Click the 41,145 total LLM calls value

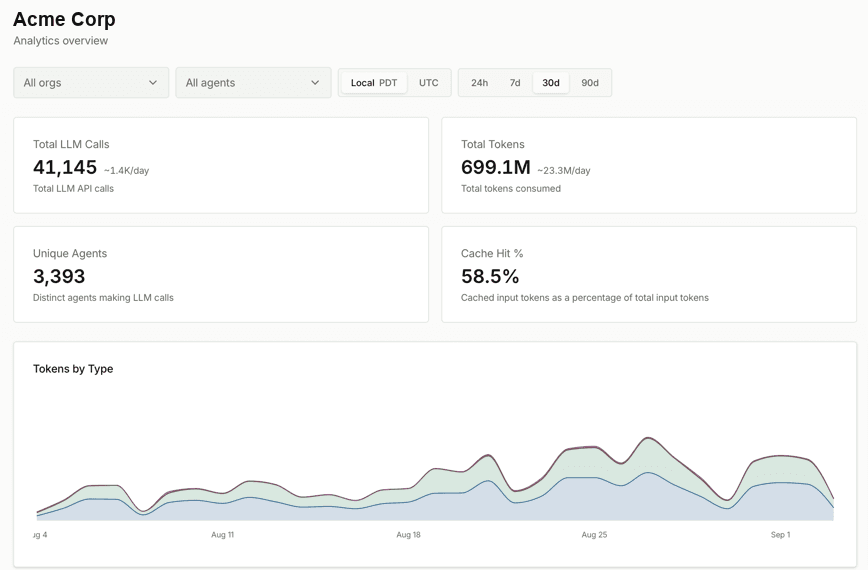pos(65,167)
